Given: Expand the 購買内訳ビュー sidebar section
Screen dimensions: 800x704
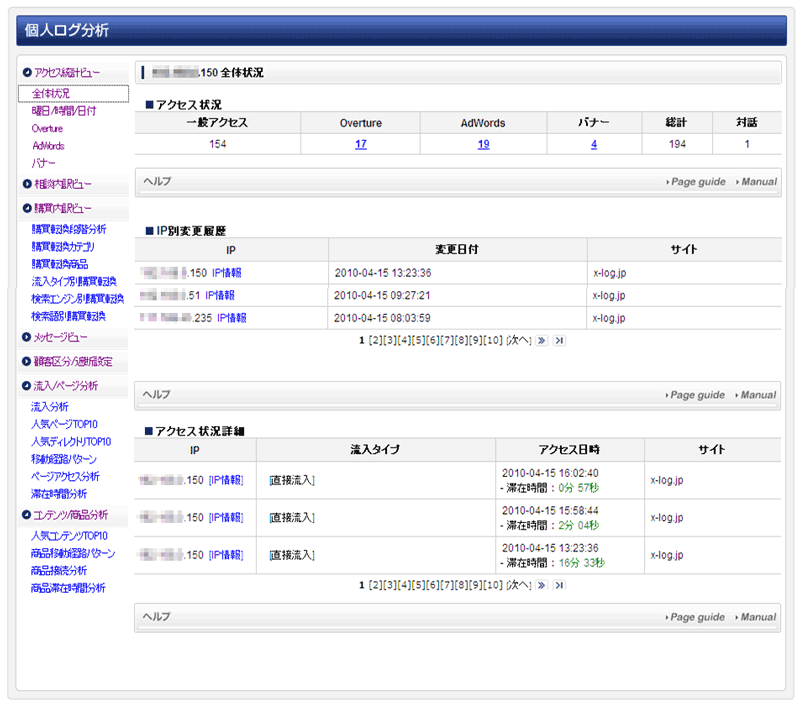Looking at the screenshot, I should coord(26,208).
